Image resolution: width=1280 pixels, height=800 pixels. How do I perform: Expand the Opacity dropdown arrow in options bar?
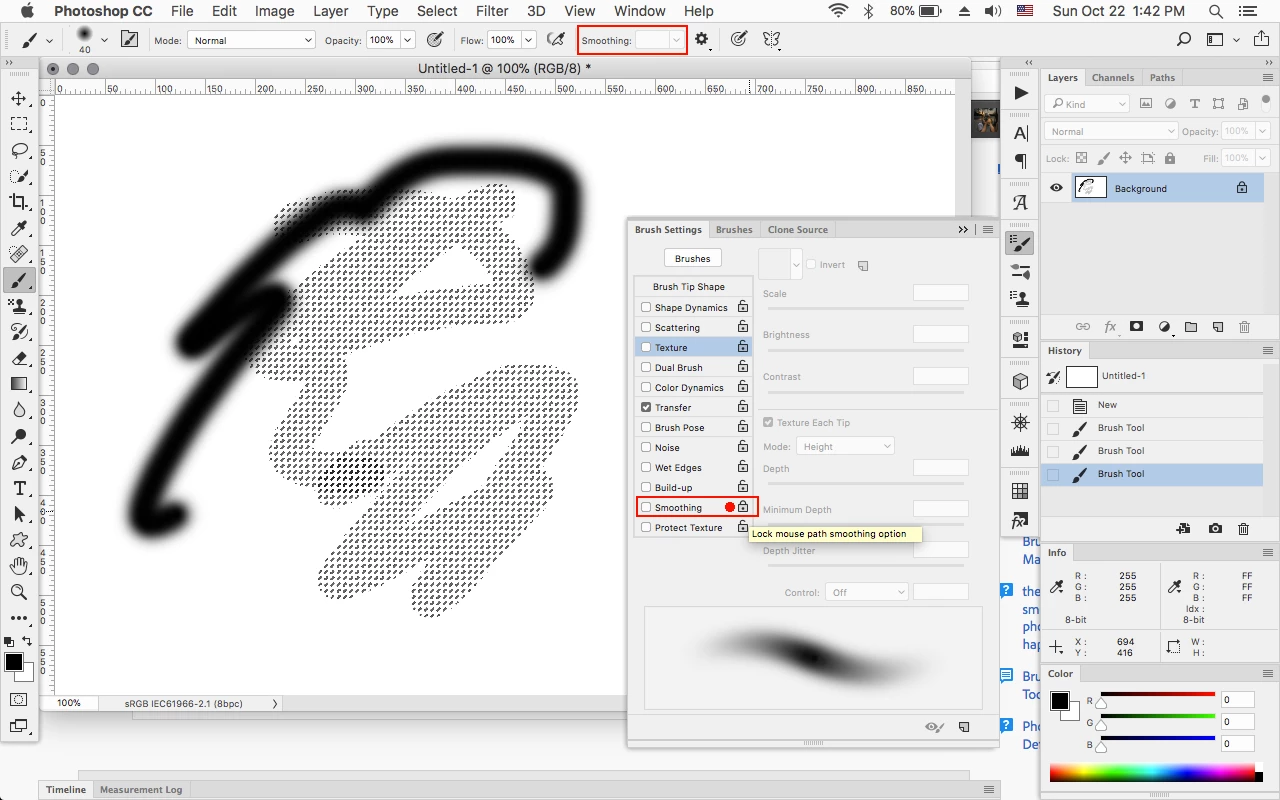pos(408,40)
